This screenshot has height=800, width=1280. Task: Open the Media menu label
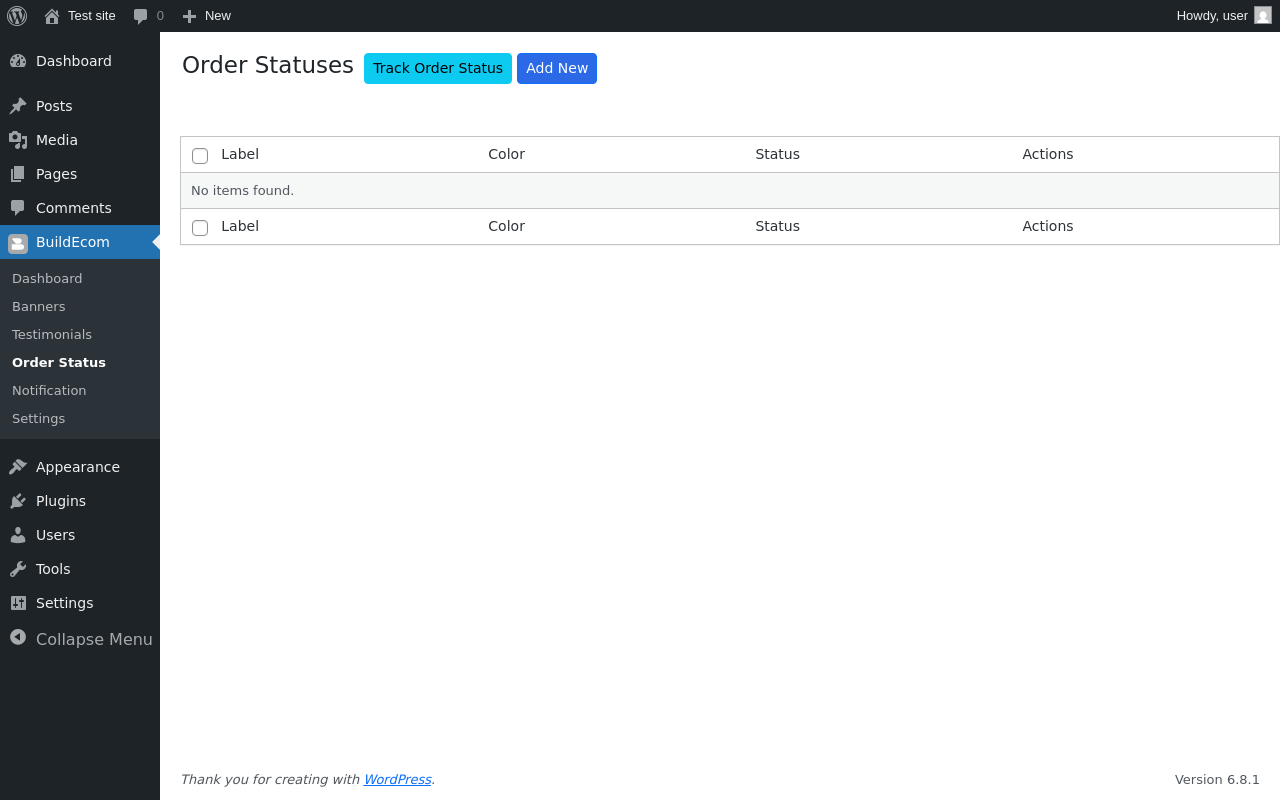point(57,140)
